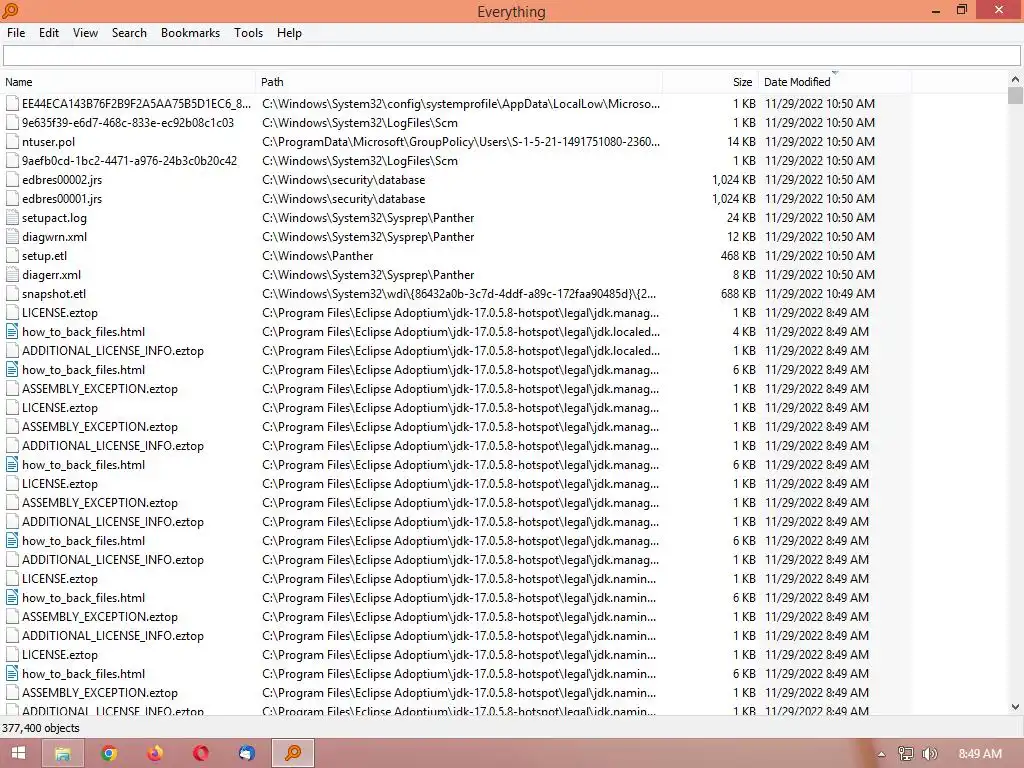This screenshot has height=768, width=1024.
Task: Launch Google Chrome from the taskbar
Action: pos(109,753)
